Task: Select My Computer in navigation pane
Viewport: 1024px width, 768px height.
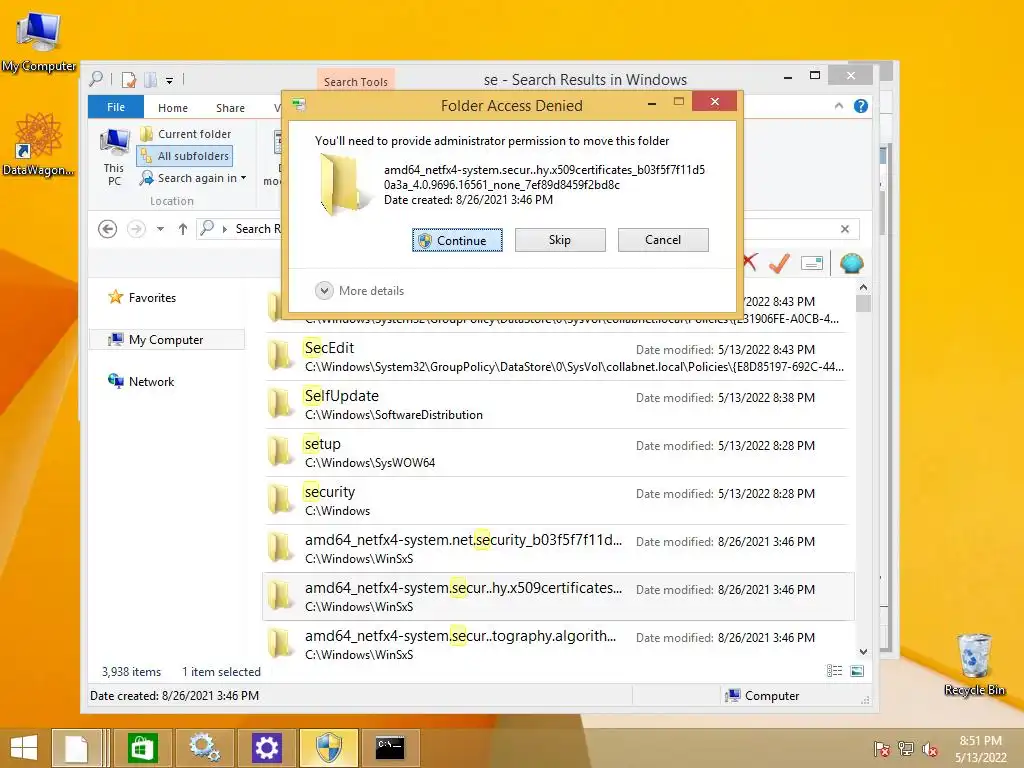Action: [167, 340]
